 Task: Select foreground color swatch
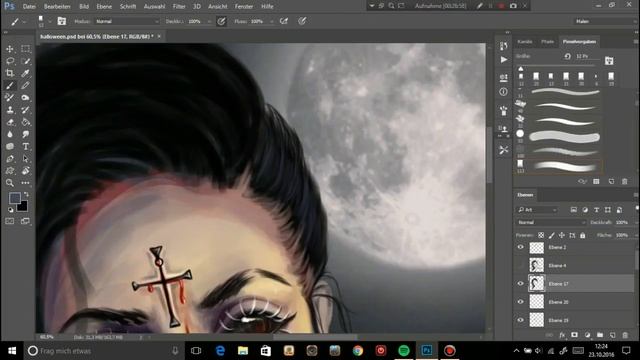(15, 198)
